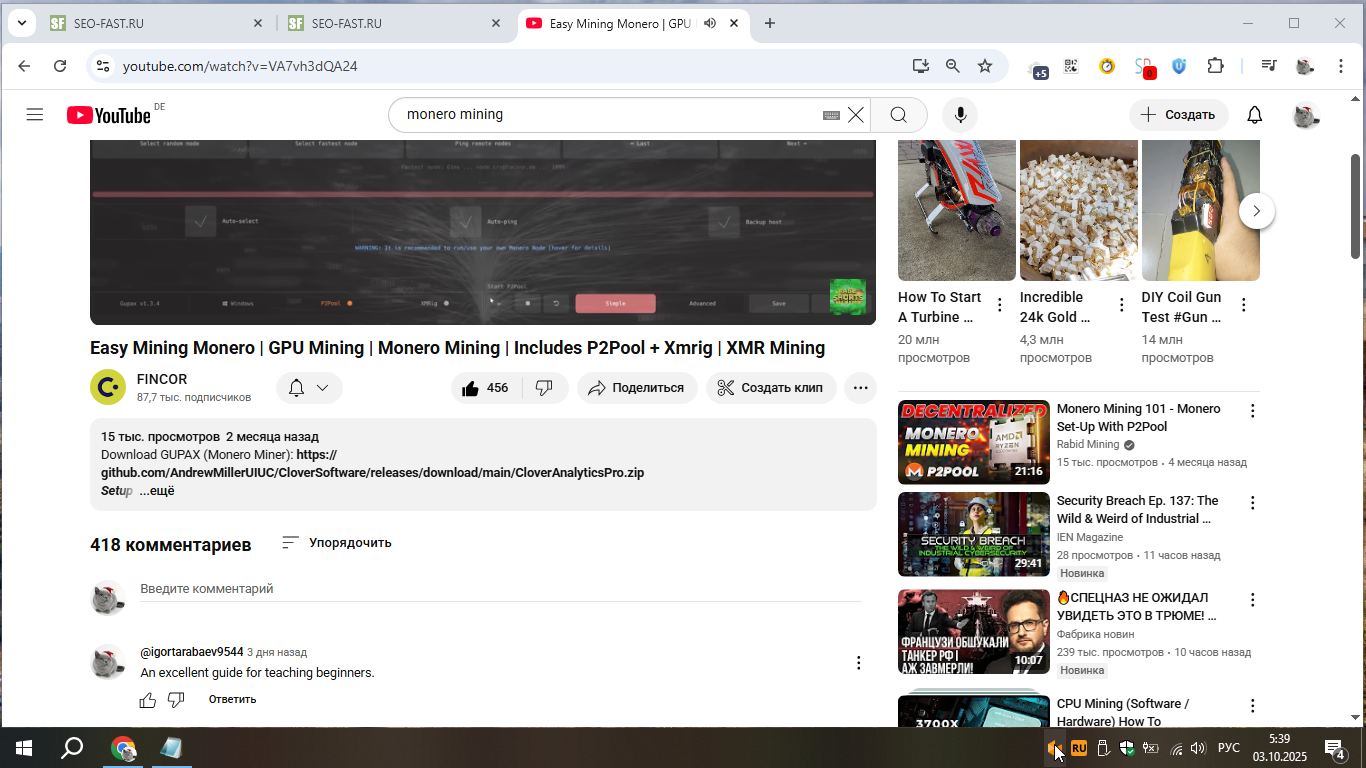Open FINCOR channel avatar
The height and width of the screenshot is (768, 1366).
108,387
